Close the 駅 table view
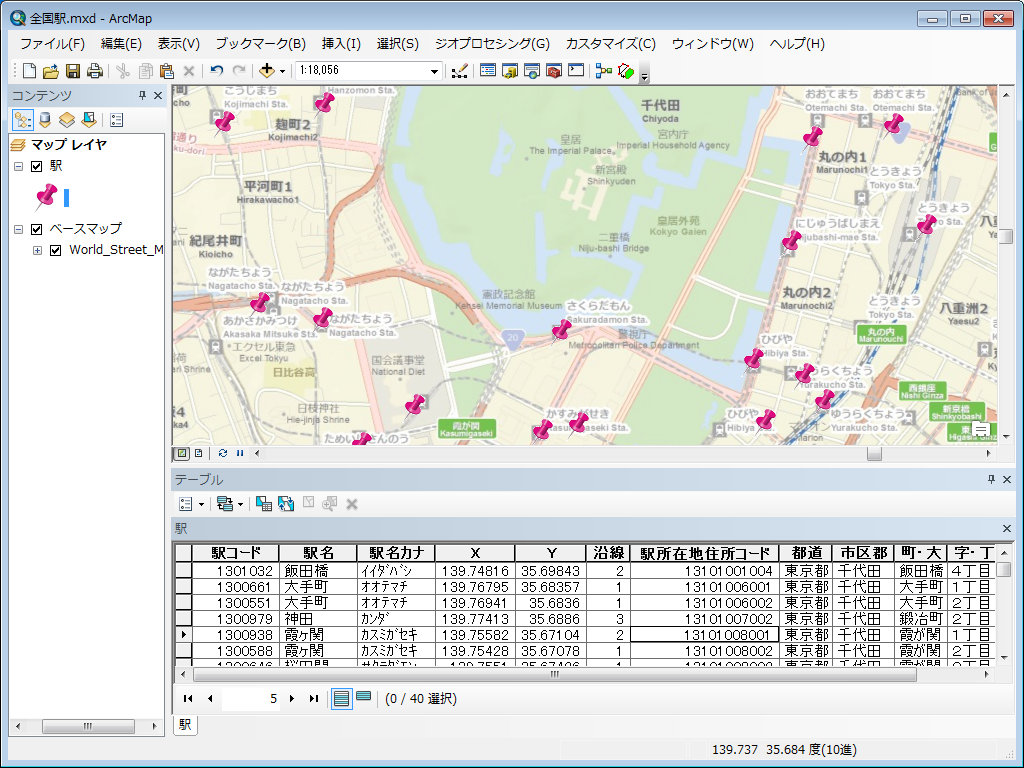Viewport: 1024px width, 768px height. pyautogui.click(x=1006, y=528)
